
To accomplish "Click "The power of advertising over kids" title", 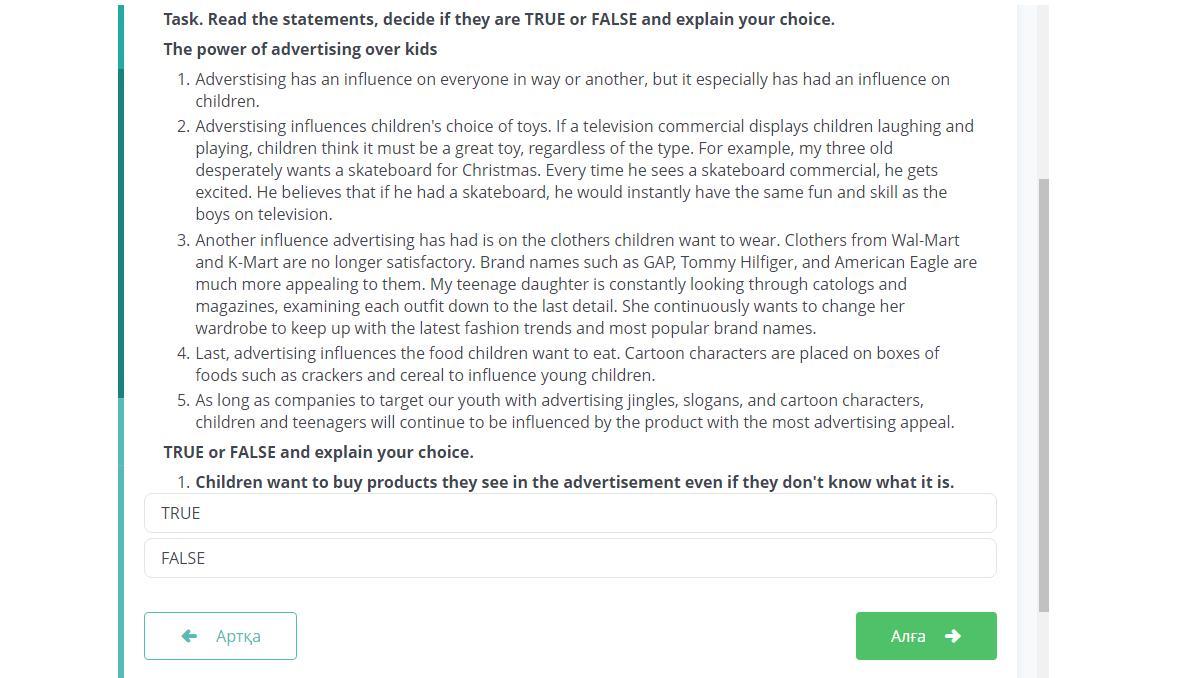I will coord(300,49).
